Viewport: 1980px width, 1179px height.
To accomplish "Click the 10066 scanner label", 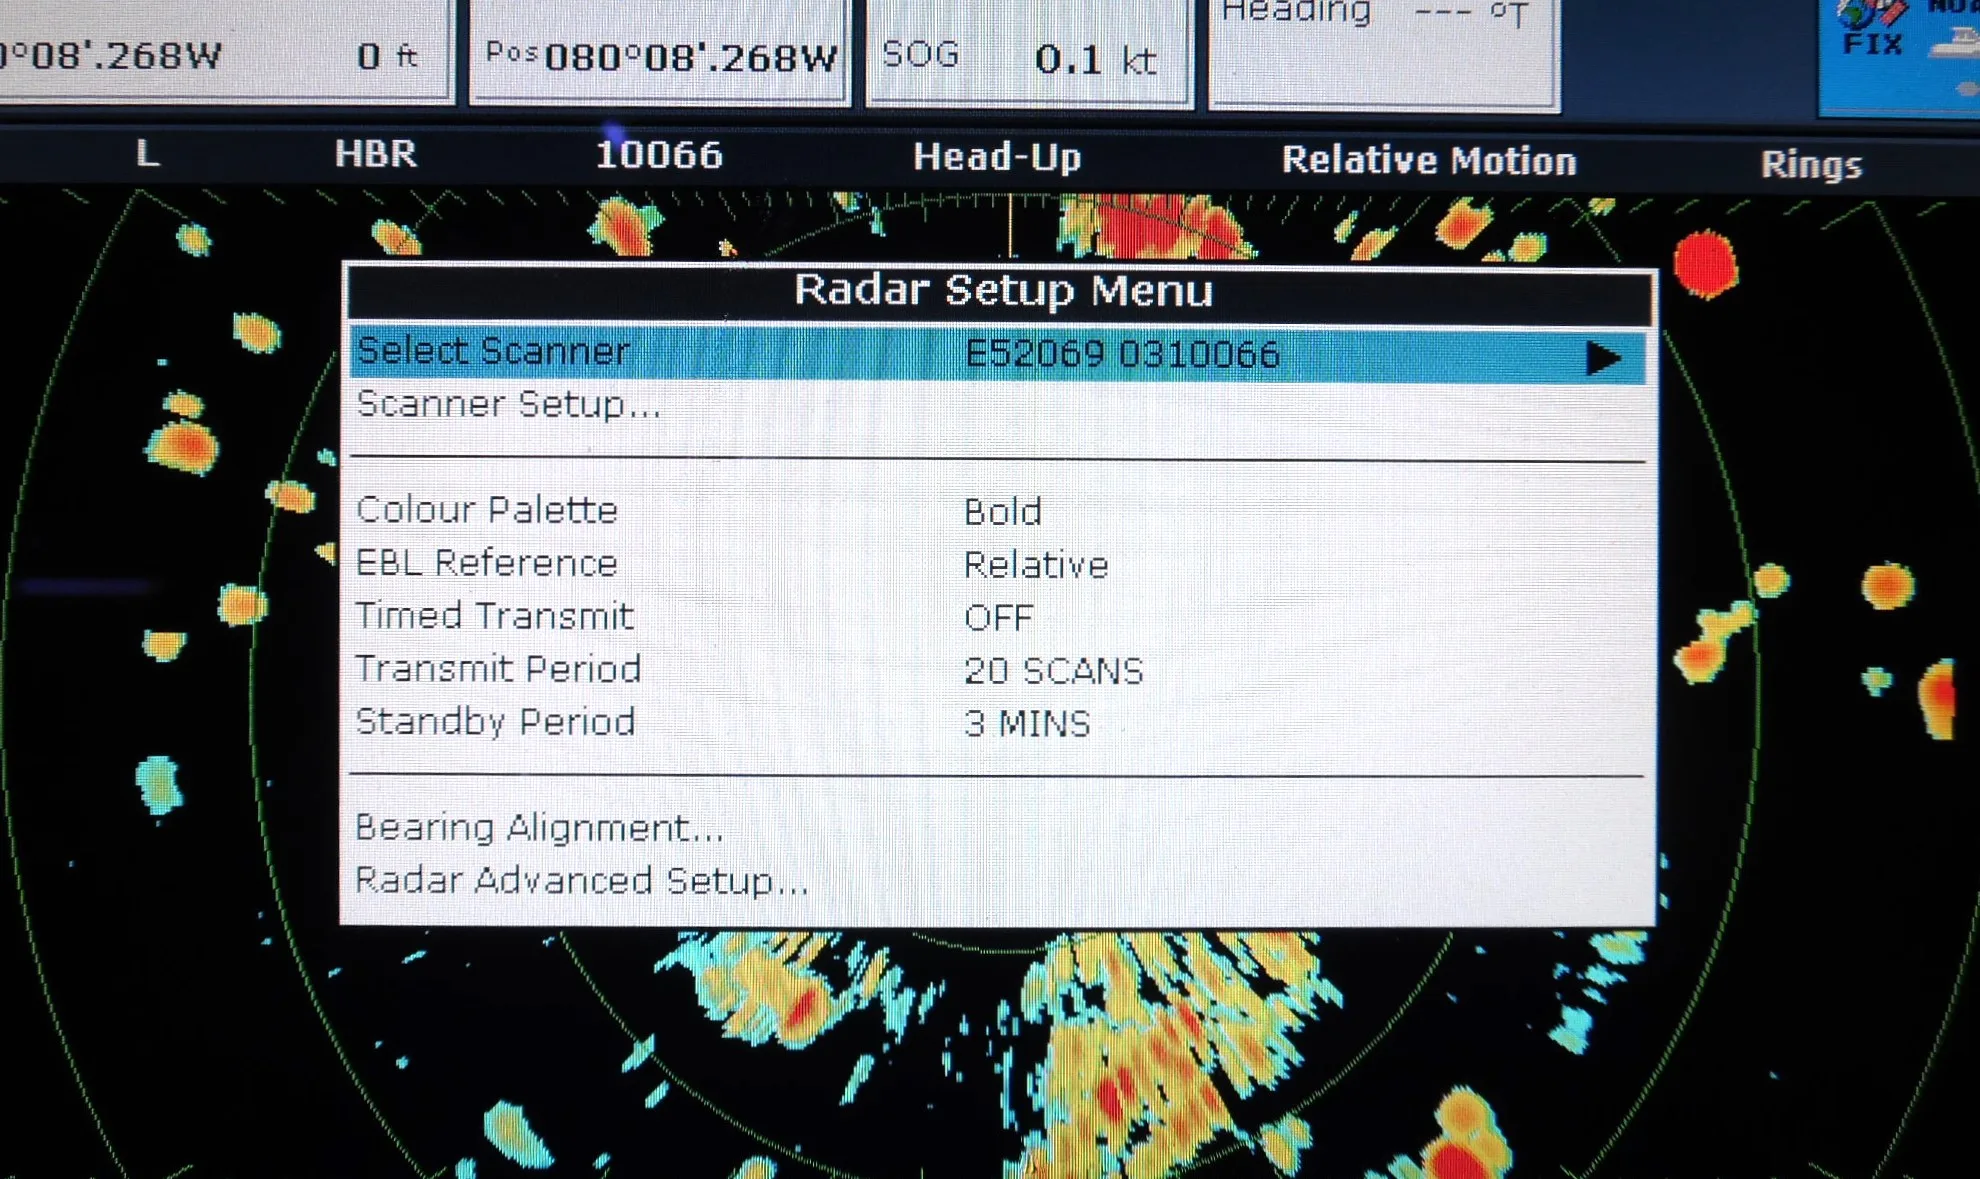I will pos(658,155).
